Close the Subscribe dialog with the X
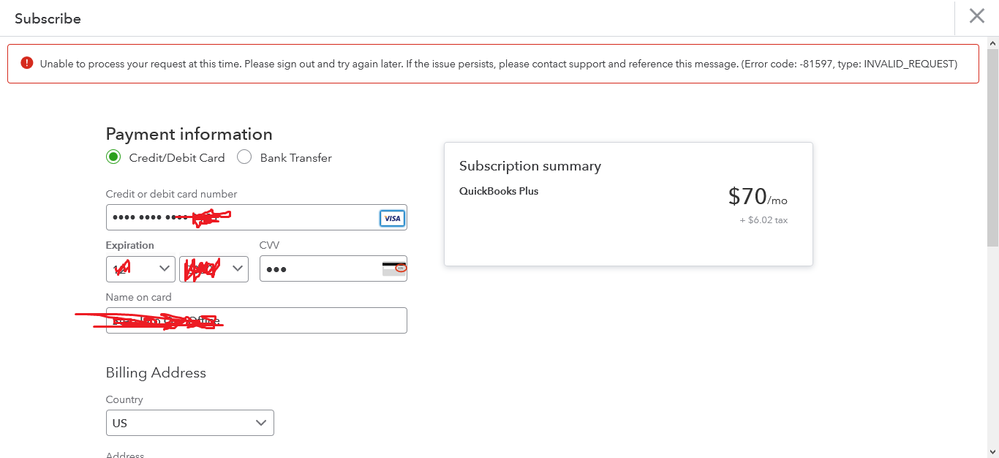This screenshot has width=999, height=458. pos(976,17)
